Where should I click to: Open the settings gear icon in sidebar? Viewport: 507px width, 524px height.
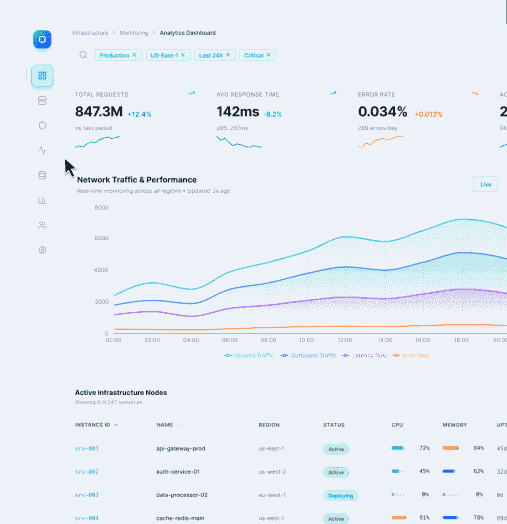(x=42, y=250)
